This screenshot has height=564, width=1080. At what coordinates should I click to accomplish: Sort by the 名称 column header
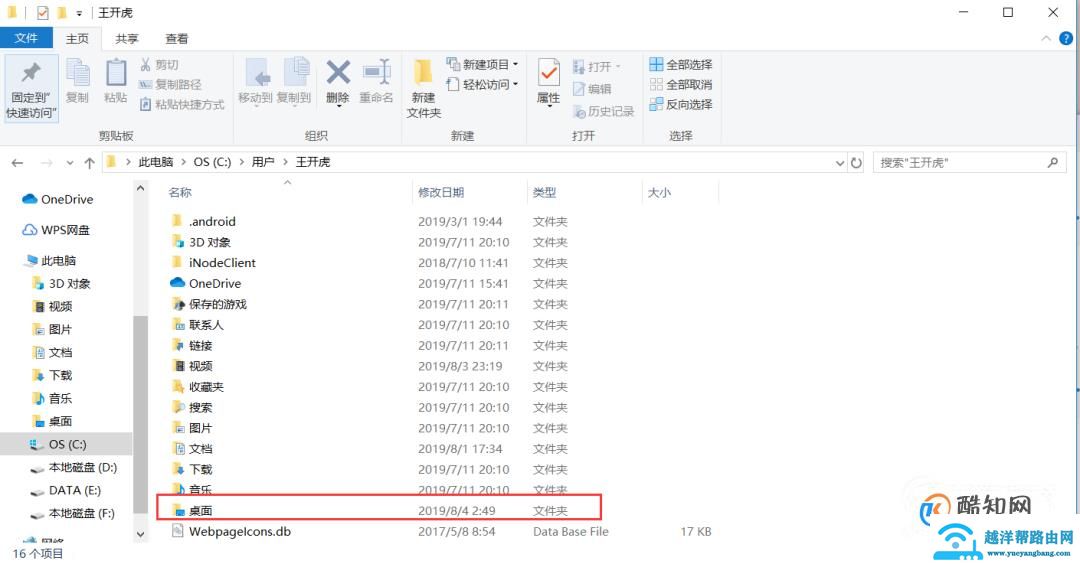180,193
